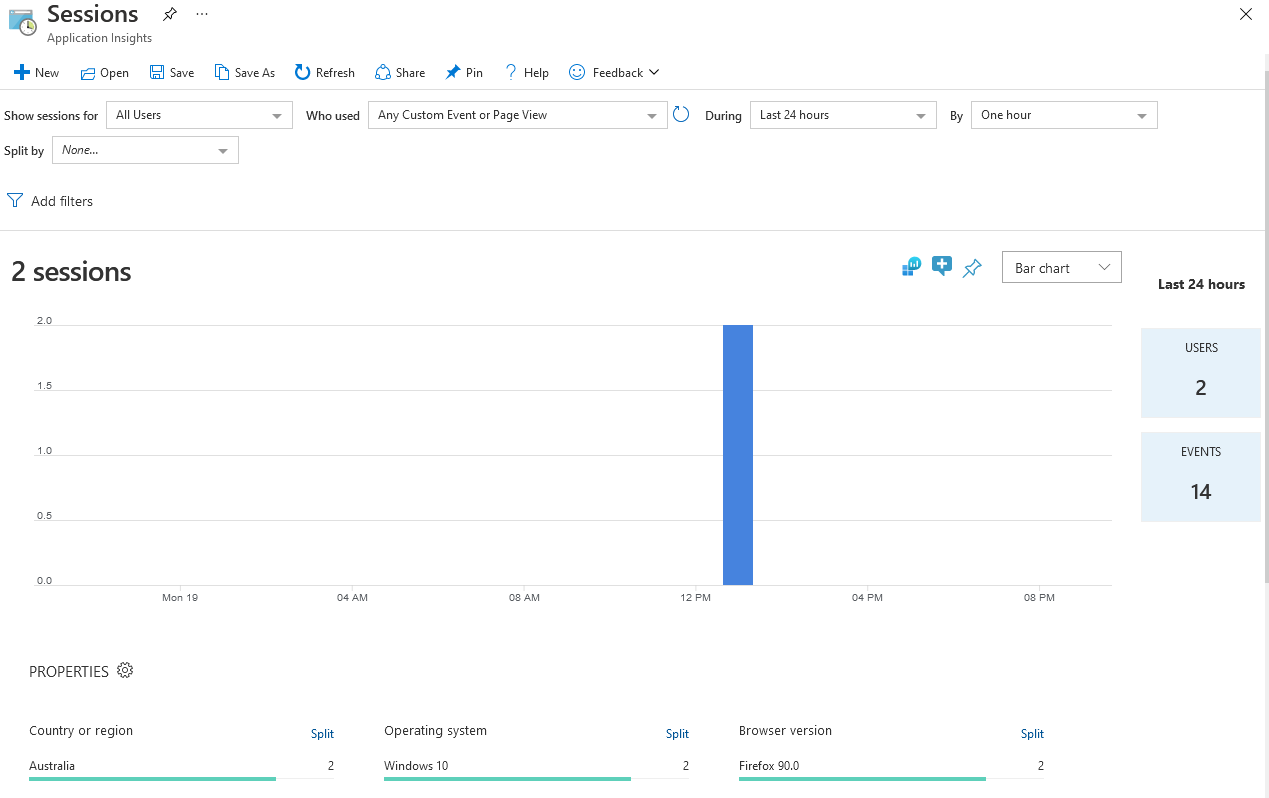Refresh the sessions data
Image resolution: width=1269 pixels, height=798 pixels.
324,72
